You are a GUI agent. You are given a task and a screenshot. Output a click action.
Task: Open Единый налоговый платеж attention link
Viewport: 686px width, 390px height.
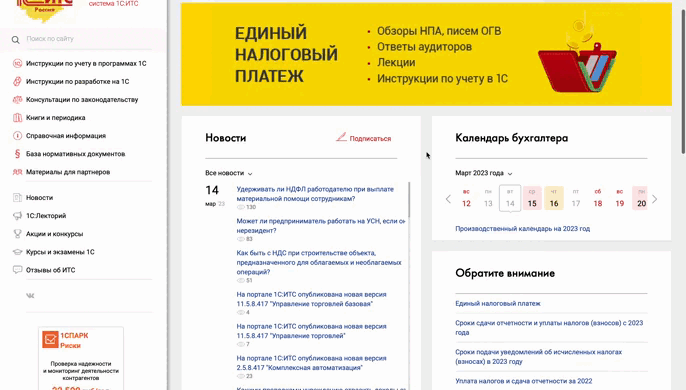coord(498,303)
